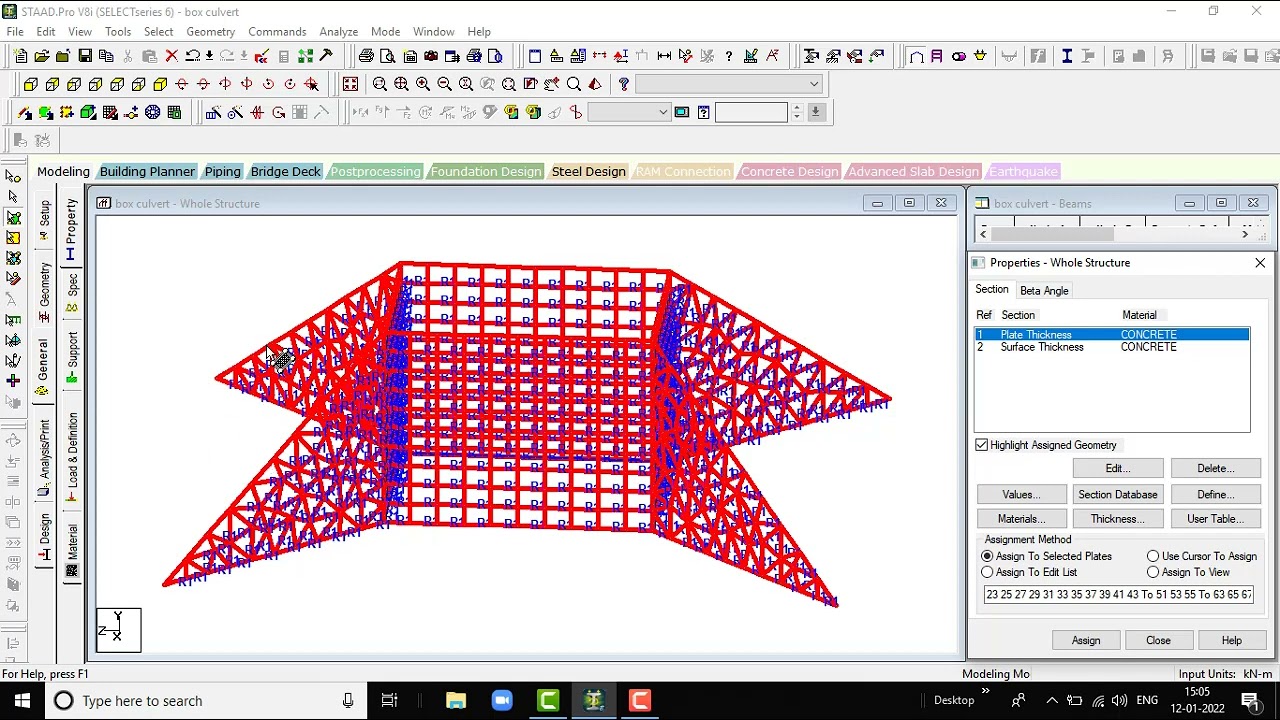1280x720 pixels.
Task: Switch to the Steel Design tab
Action: [588, 171]
